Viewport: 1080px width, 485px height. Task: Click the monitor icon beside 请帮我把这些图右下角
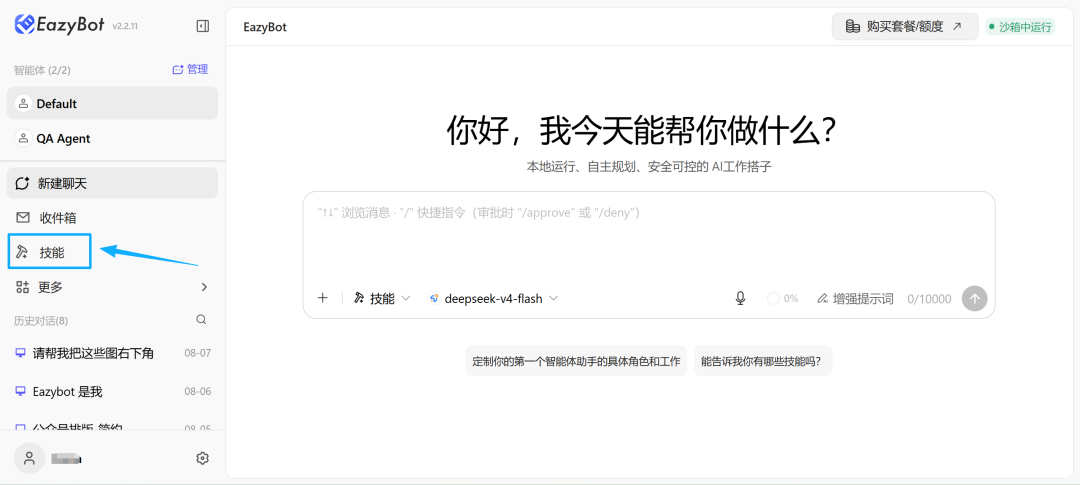[x=20, y=353]
